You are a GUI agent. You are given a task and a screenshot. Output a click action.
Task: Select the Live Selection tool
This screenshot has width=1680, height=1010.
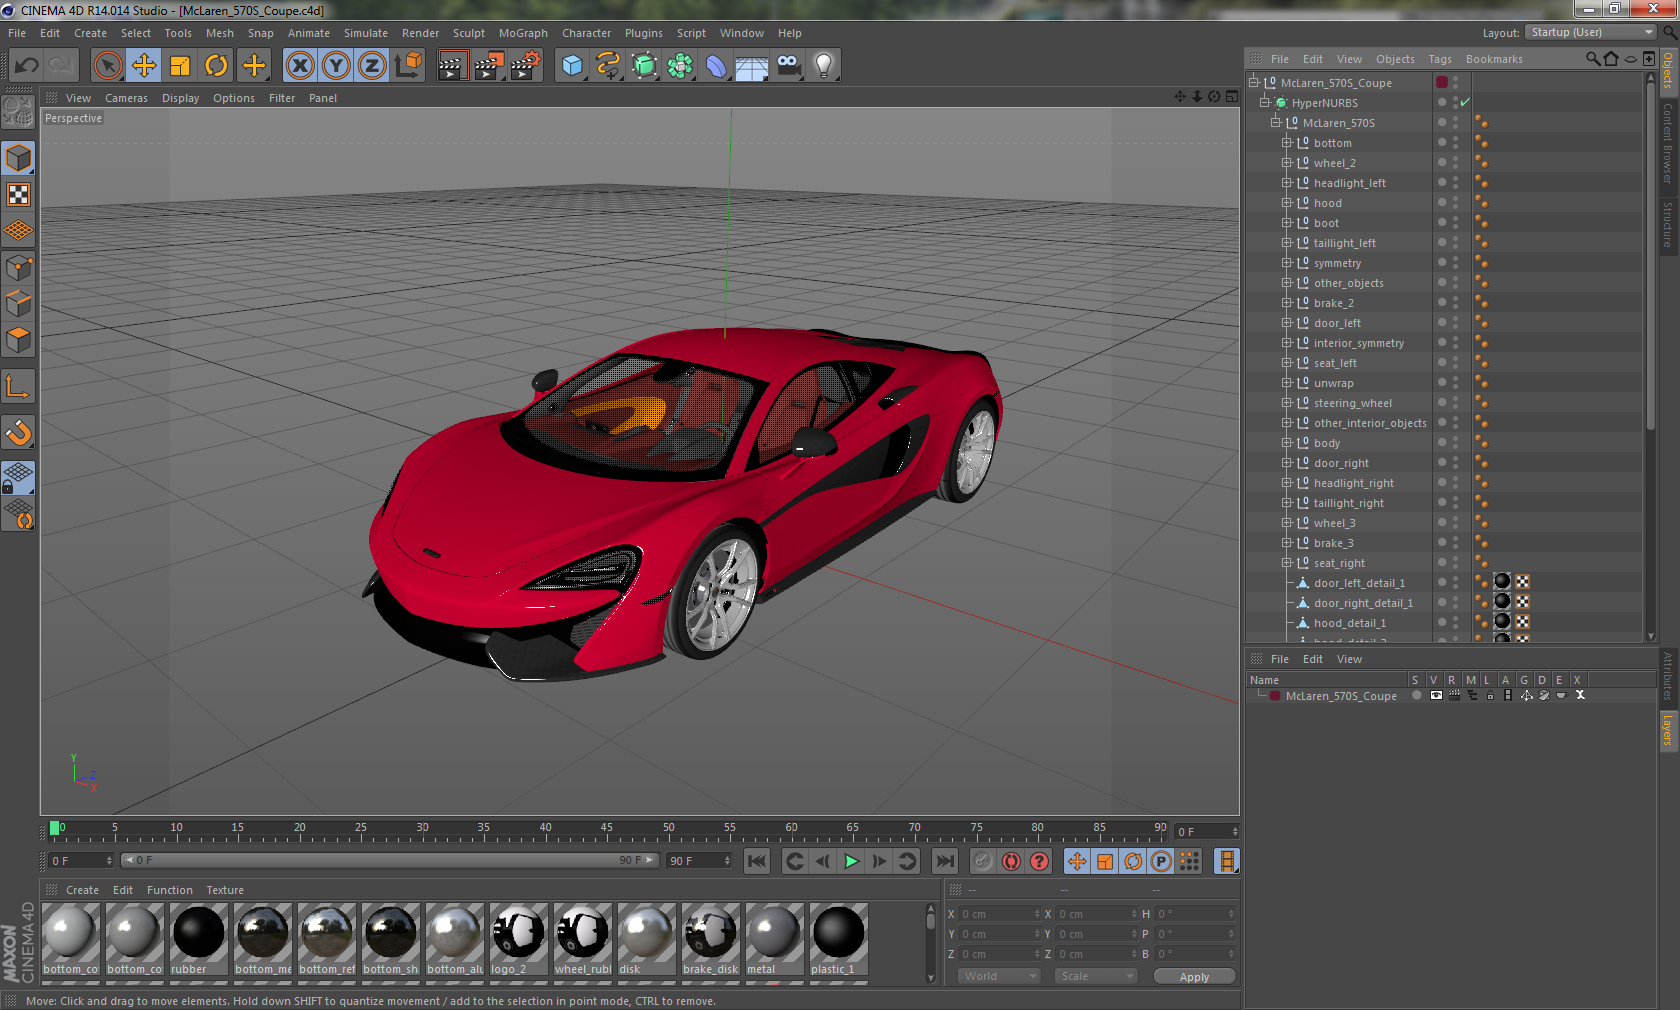click(x=107, y=66)
